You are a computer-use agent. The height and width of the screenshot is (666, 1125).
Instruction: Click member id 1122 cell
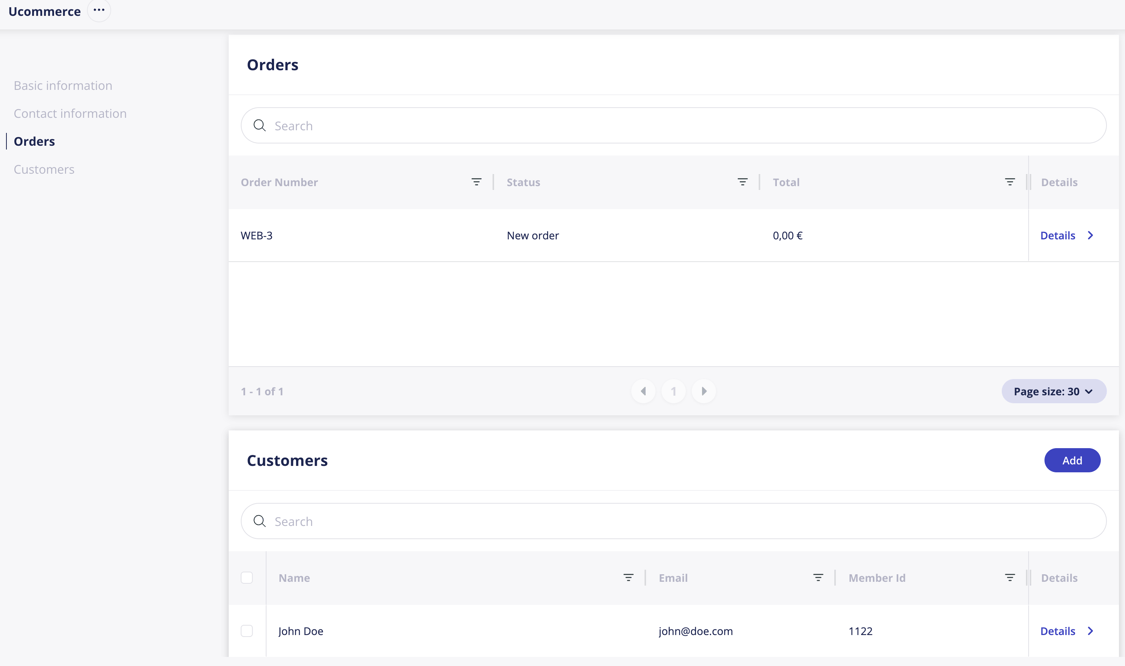[x=860, y=631]
